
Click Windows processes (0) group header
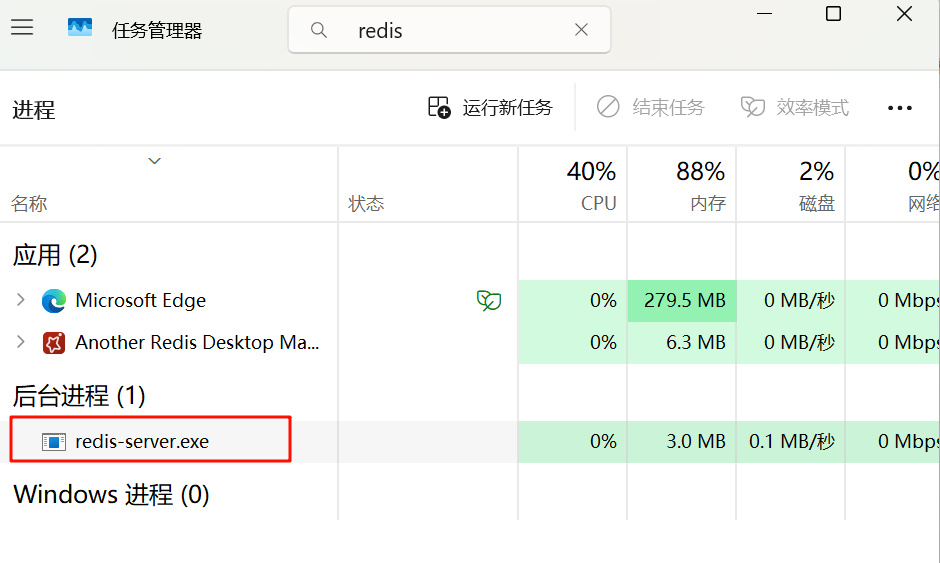tap(112, 495)
